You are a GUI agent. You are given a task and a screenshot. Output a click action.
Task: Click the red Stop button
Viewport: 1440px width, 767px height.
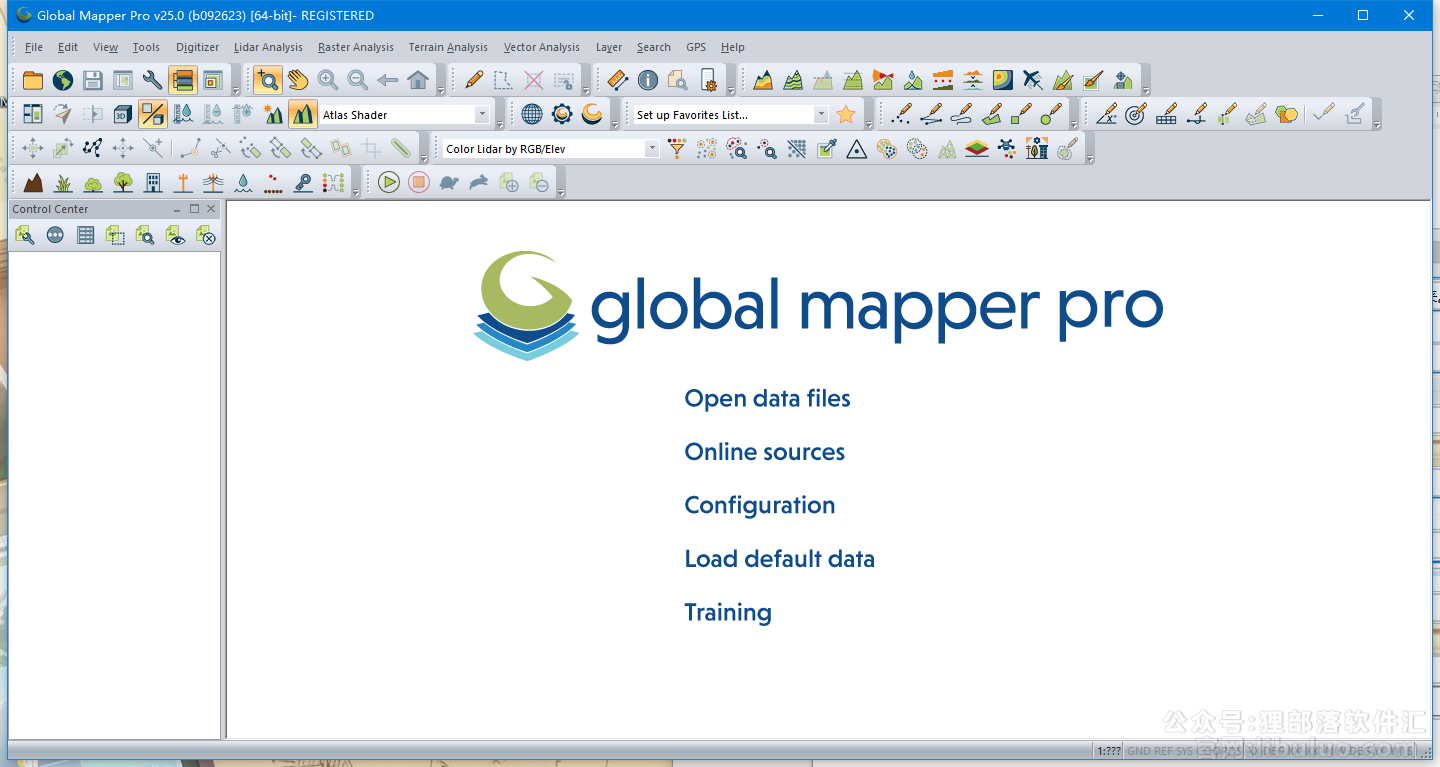pos(419,182)
